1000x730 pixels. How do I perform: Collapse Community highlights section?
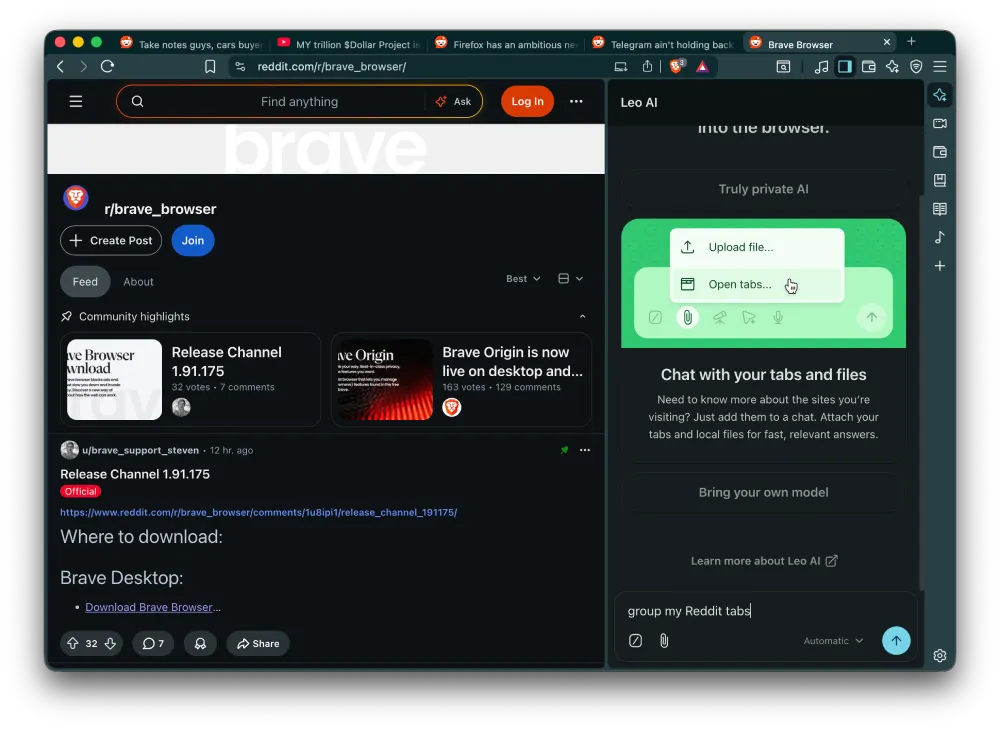click(x=582, y=316)
